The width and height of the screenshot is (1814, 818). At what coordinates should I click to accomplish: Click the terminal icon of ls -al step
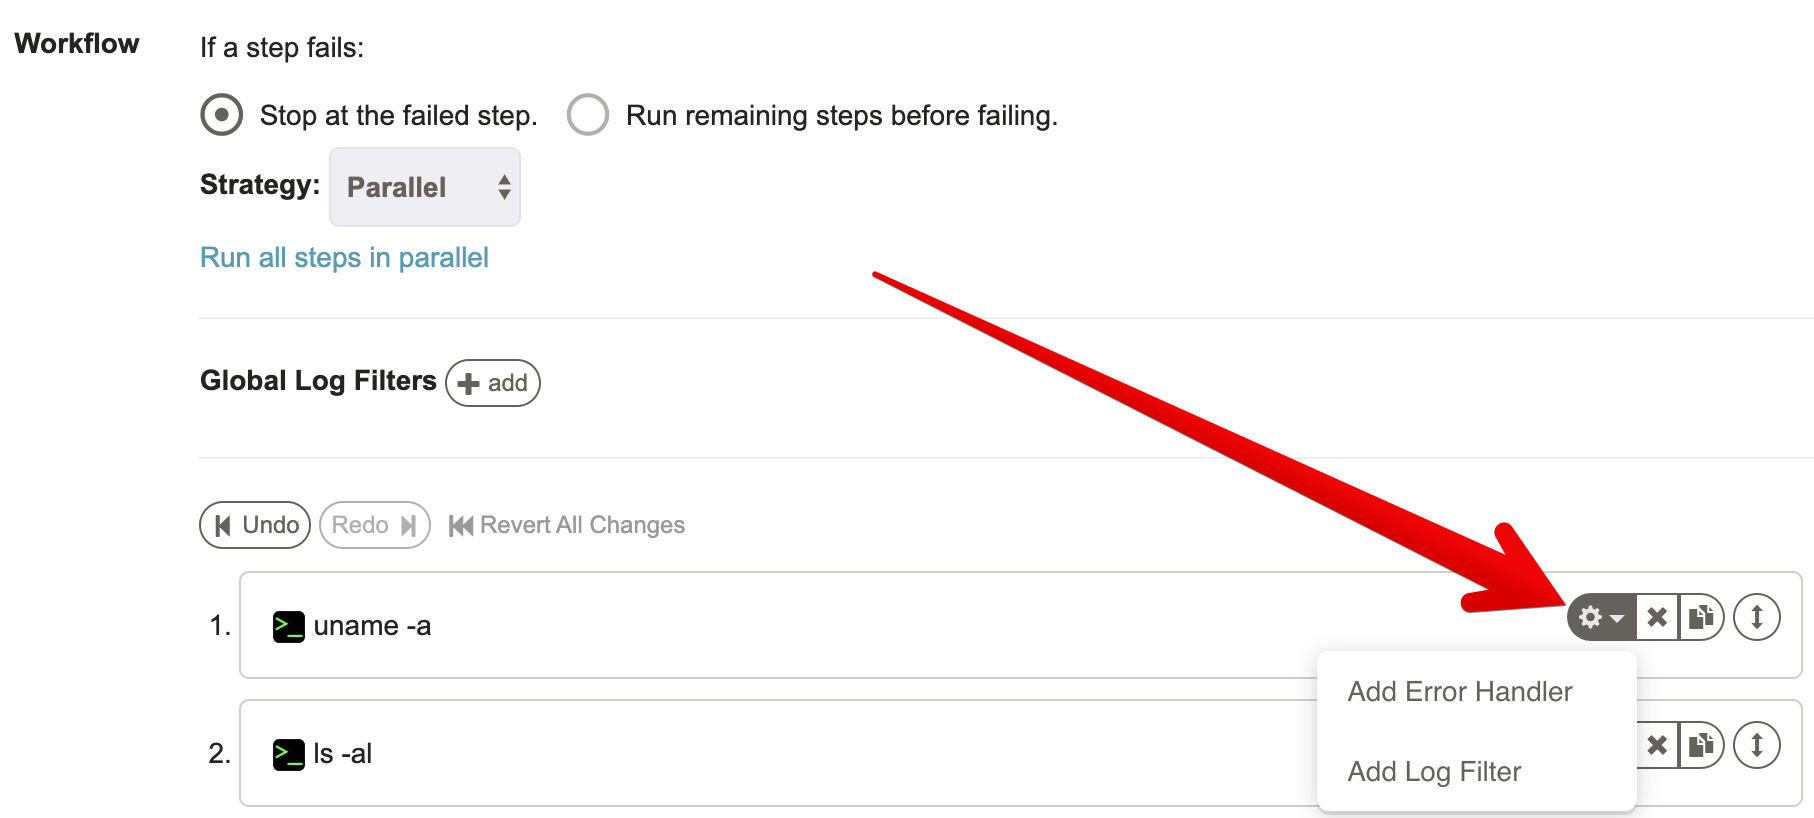(289, 754)
